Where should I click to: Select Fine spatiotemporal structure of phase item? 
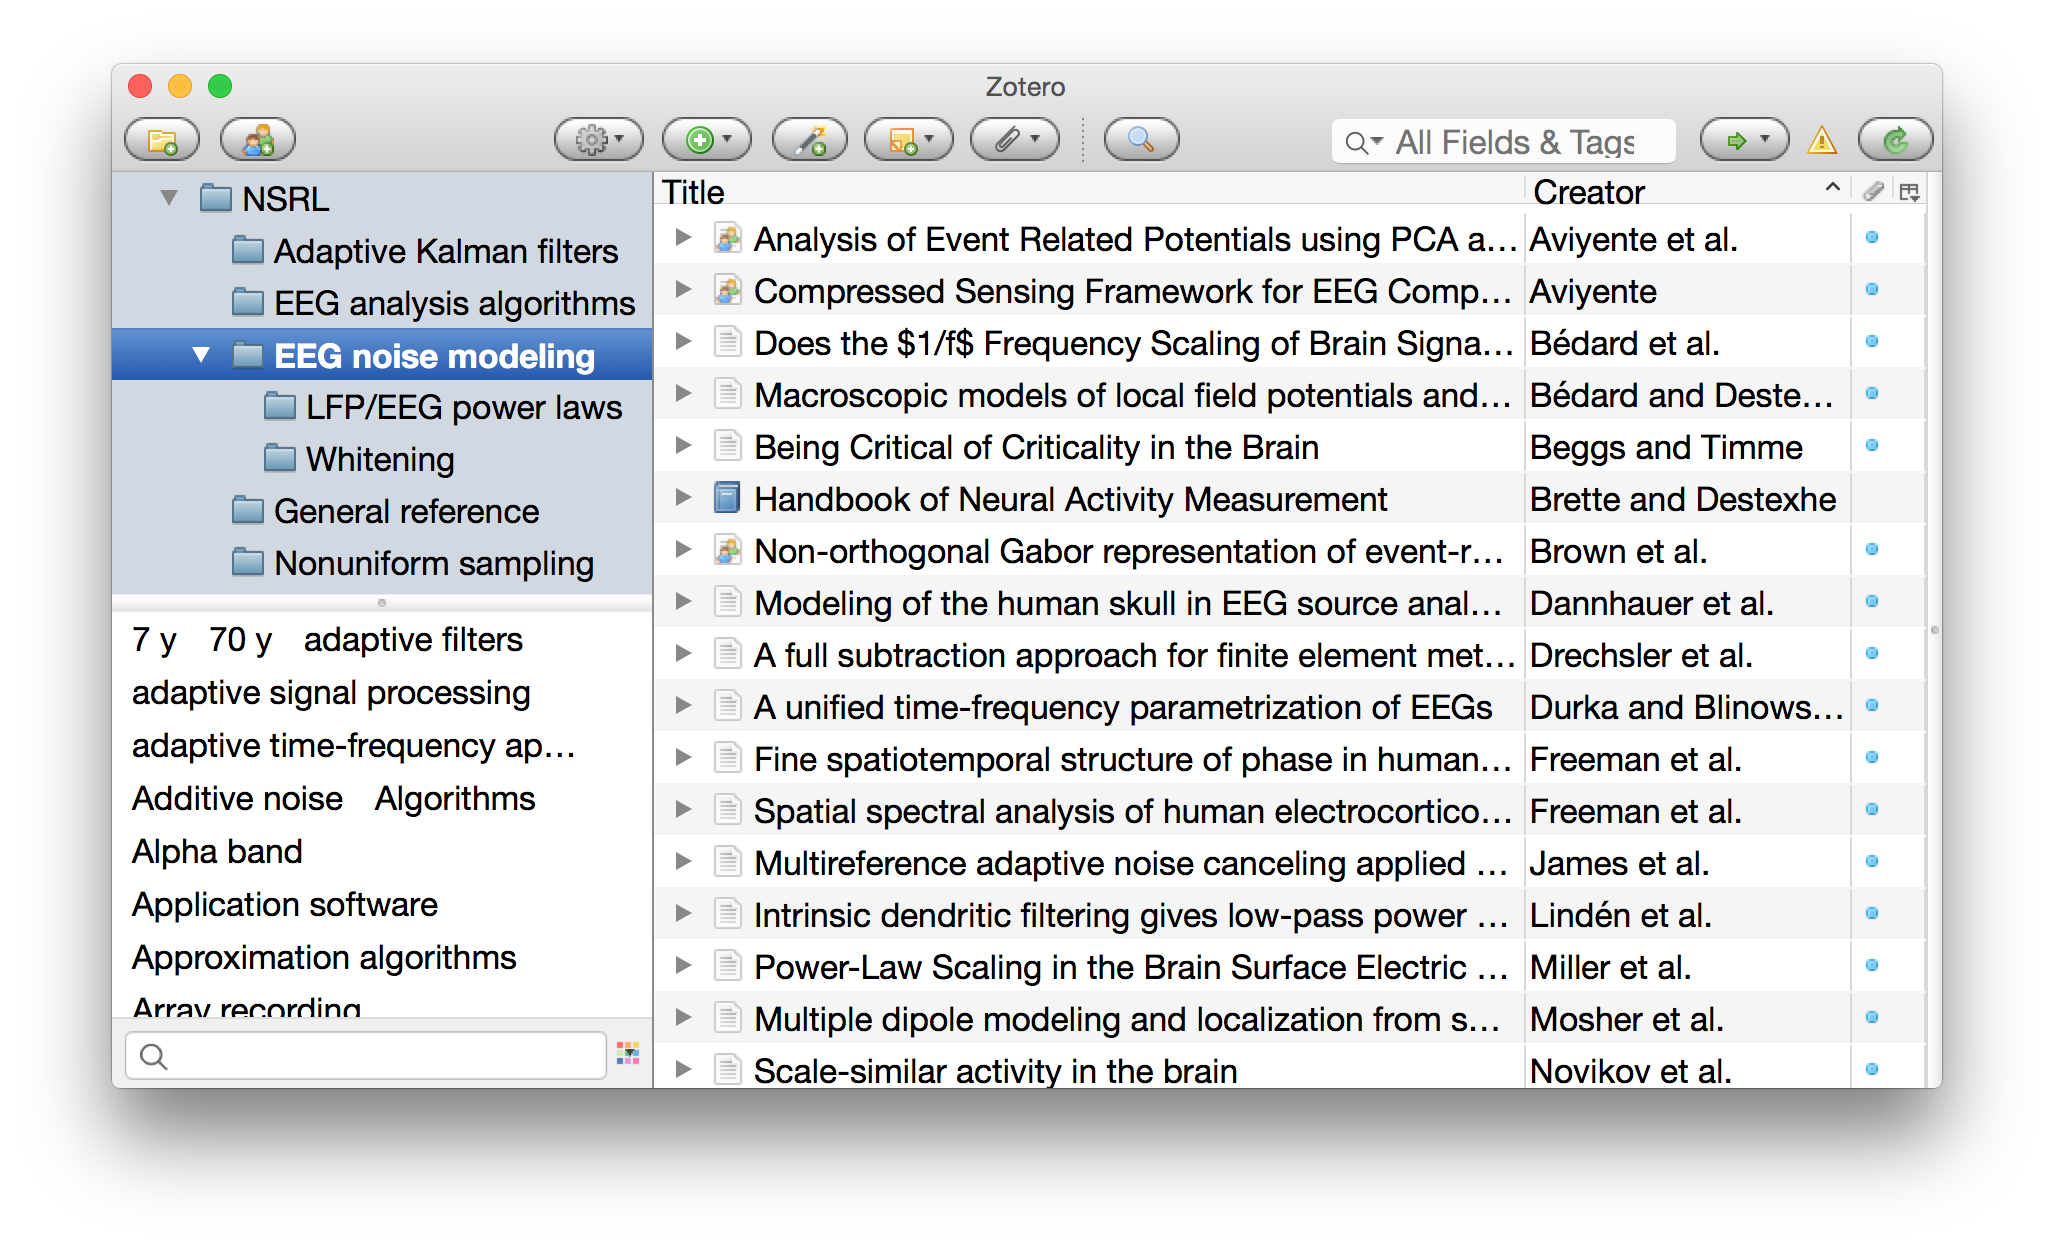(x=1290, y=759)
